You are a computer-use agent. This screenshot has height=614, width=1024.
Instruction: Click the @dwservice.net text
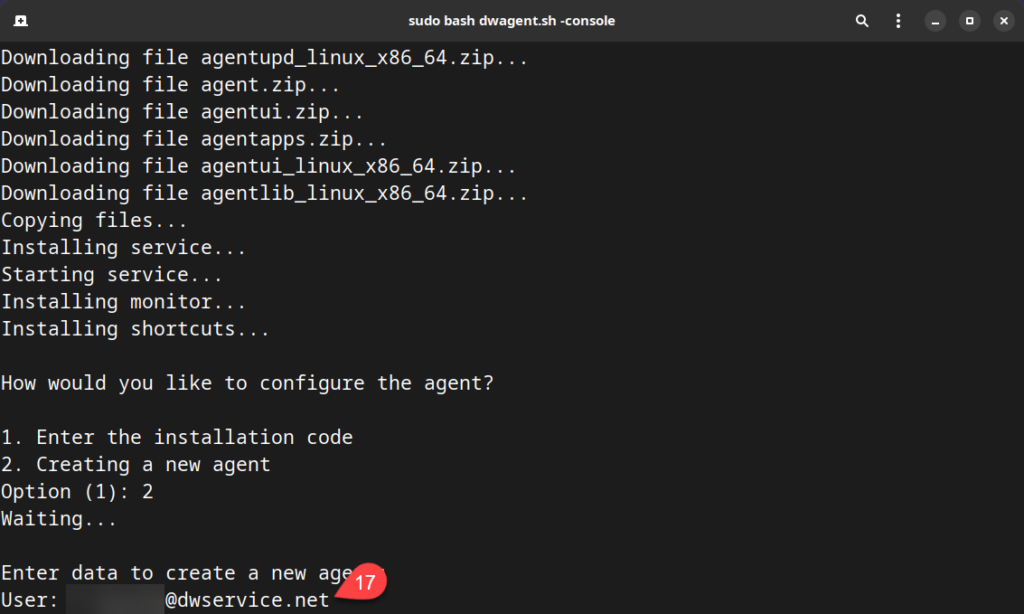246,599
